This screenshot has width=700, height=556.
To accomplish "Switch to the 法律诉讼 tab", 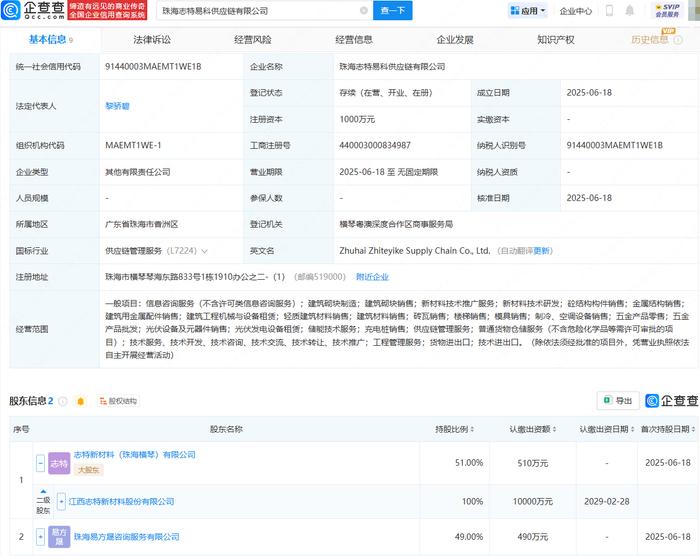I will [x=152, y=40].
